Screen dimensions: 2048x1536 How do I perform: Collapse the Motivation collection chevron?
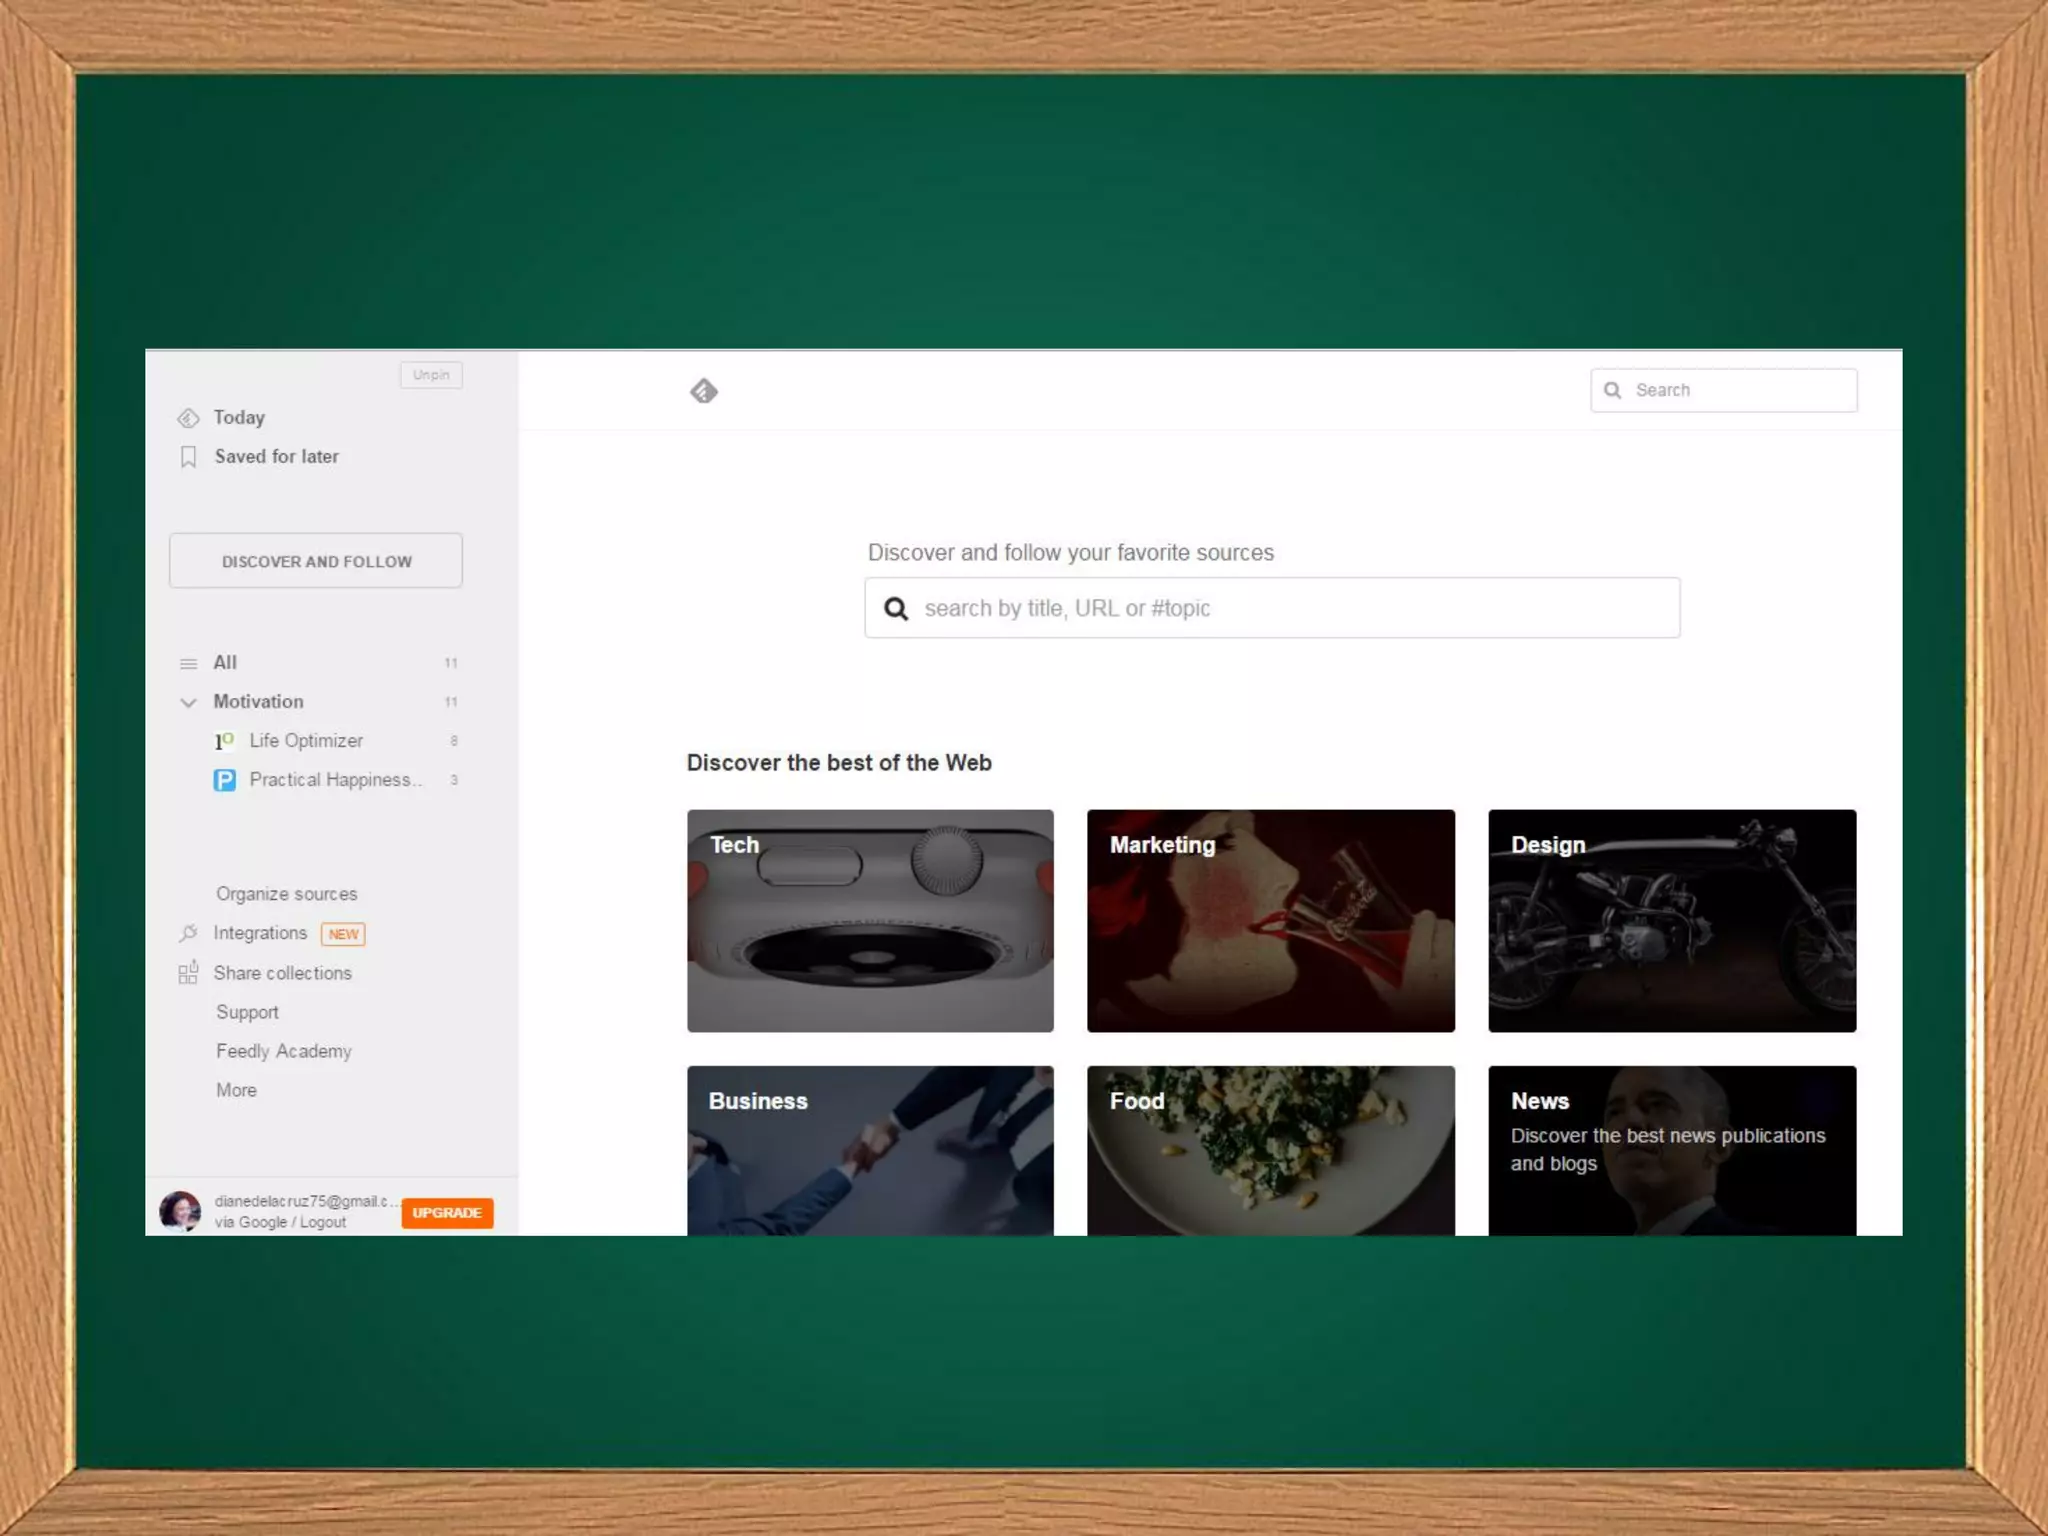[188, 702]
